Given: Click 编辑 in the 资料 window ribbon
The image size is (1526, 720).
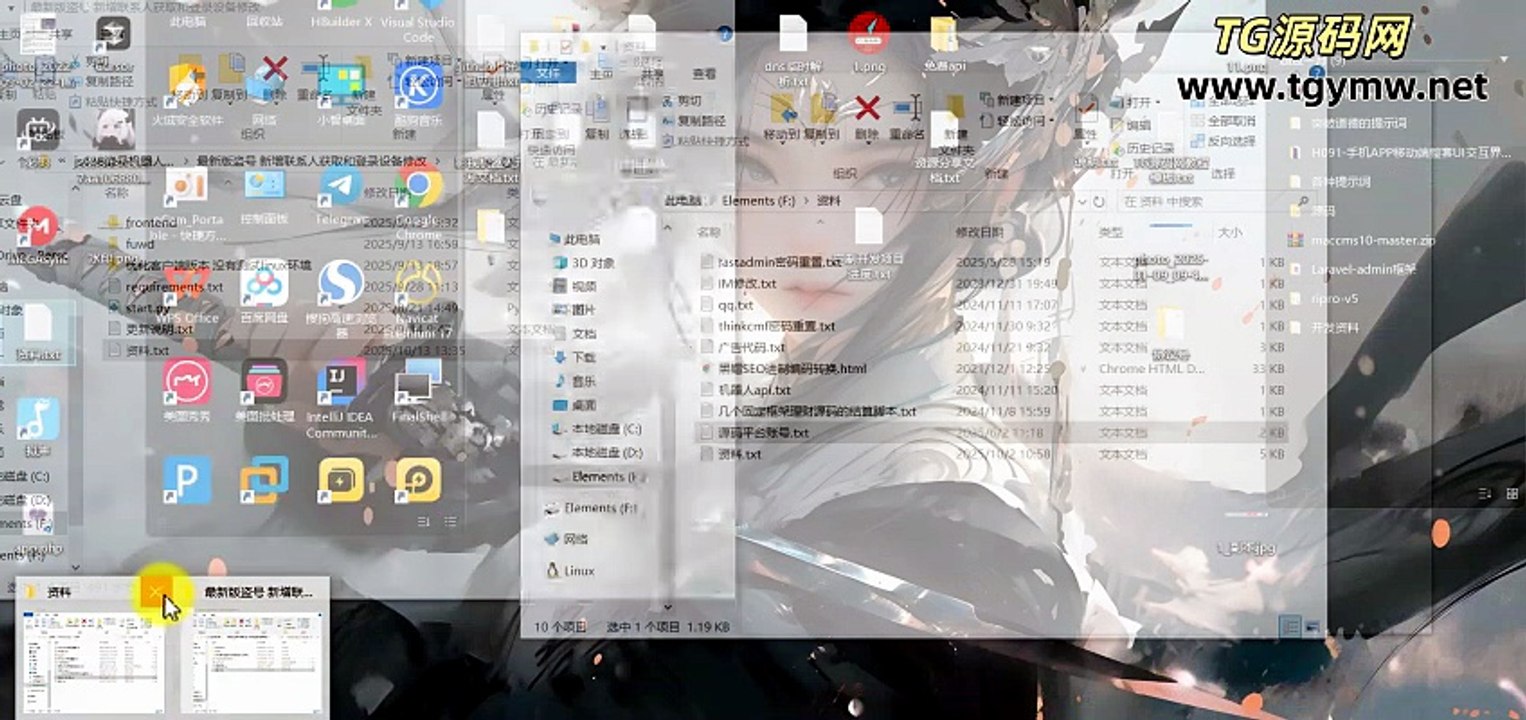Looking at the screenshot, I should click(1131, 124).
